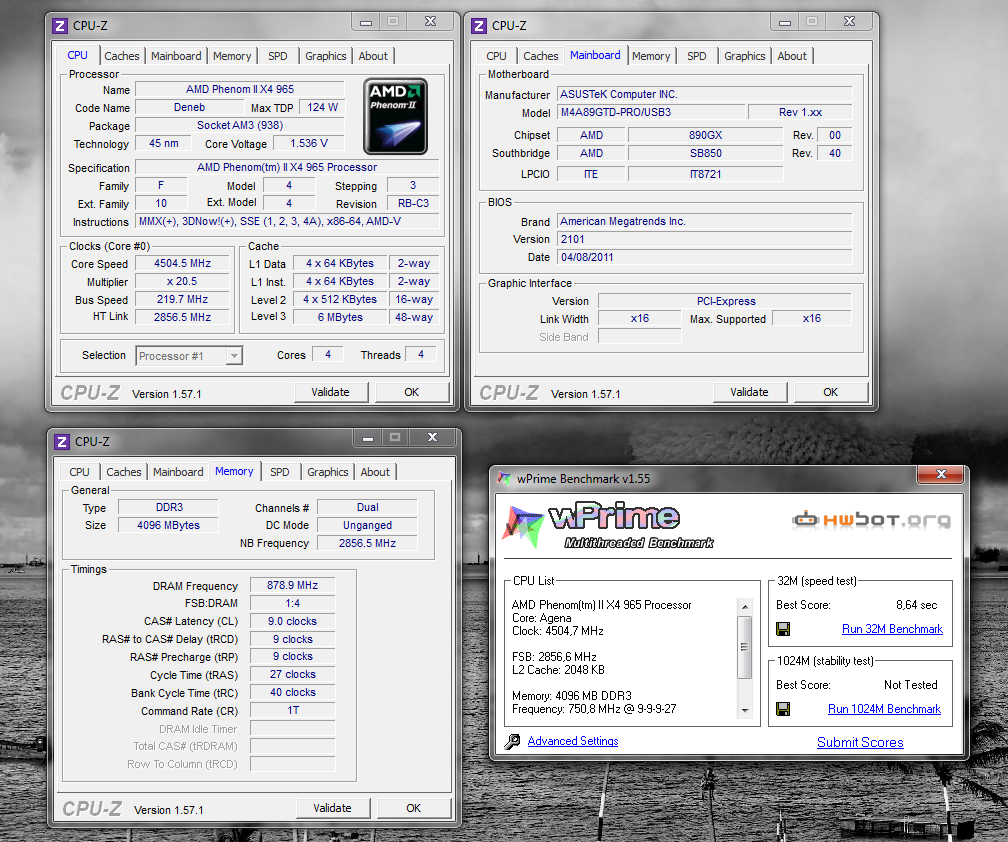
Task: Click the wrench icon beside Advanced Settings
Action: coord(512,742)
